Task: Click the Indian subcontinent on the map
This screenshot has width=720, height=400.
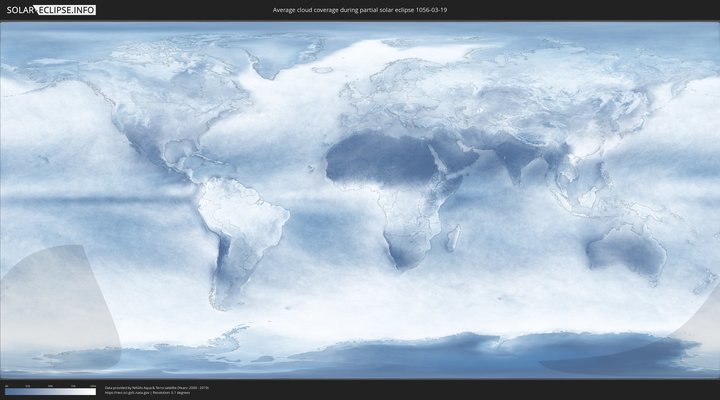Action: pos(515,165)
